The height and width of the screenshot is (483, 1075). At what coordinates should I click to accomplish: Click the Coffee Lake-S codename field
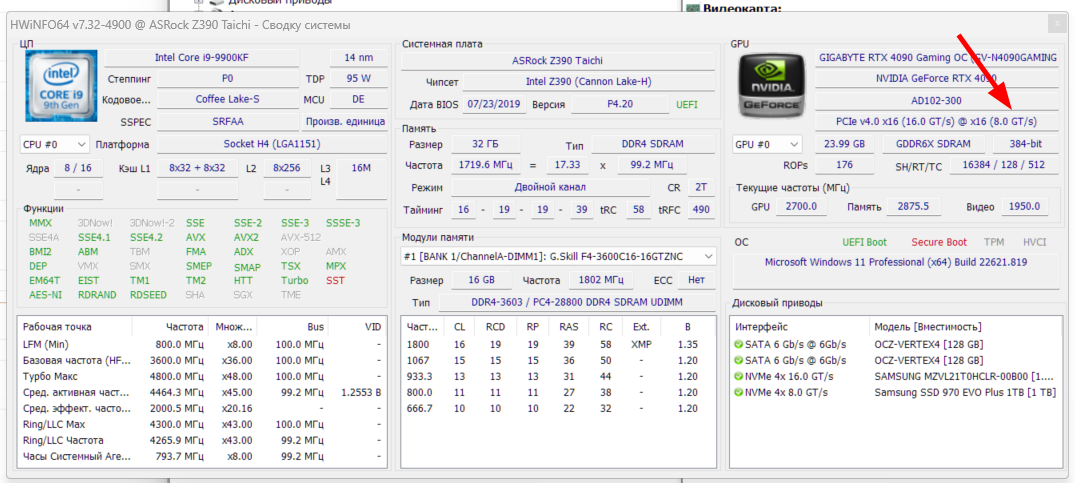tap(228, 99)
